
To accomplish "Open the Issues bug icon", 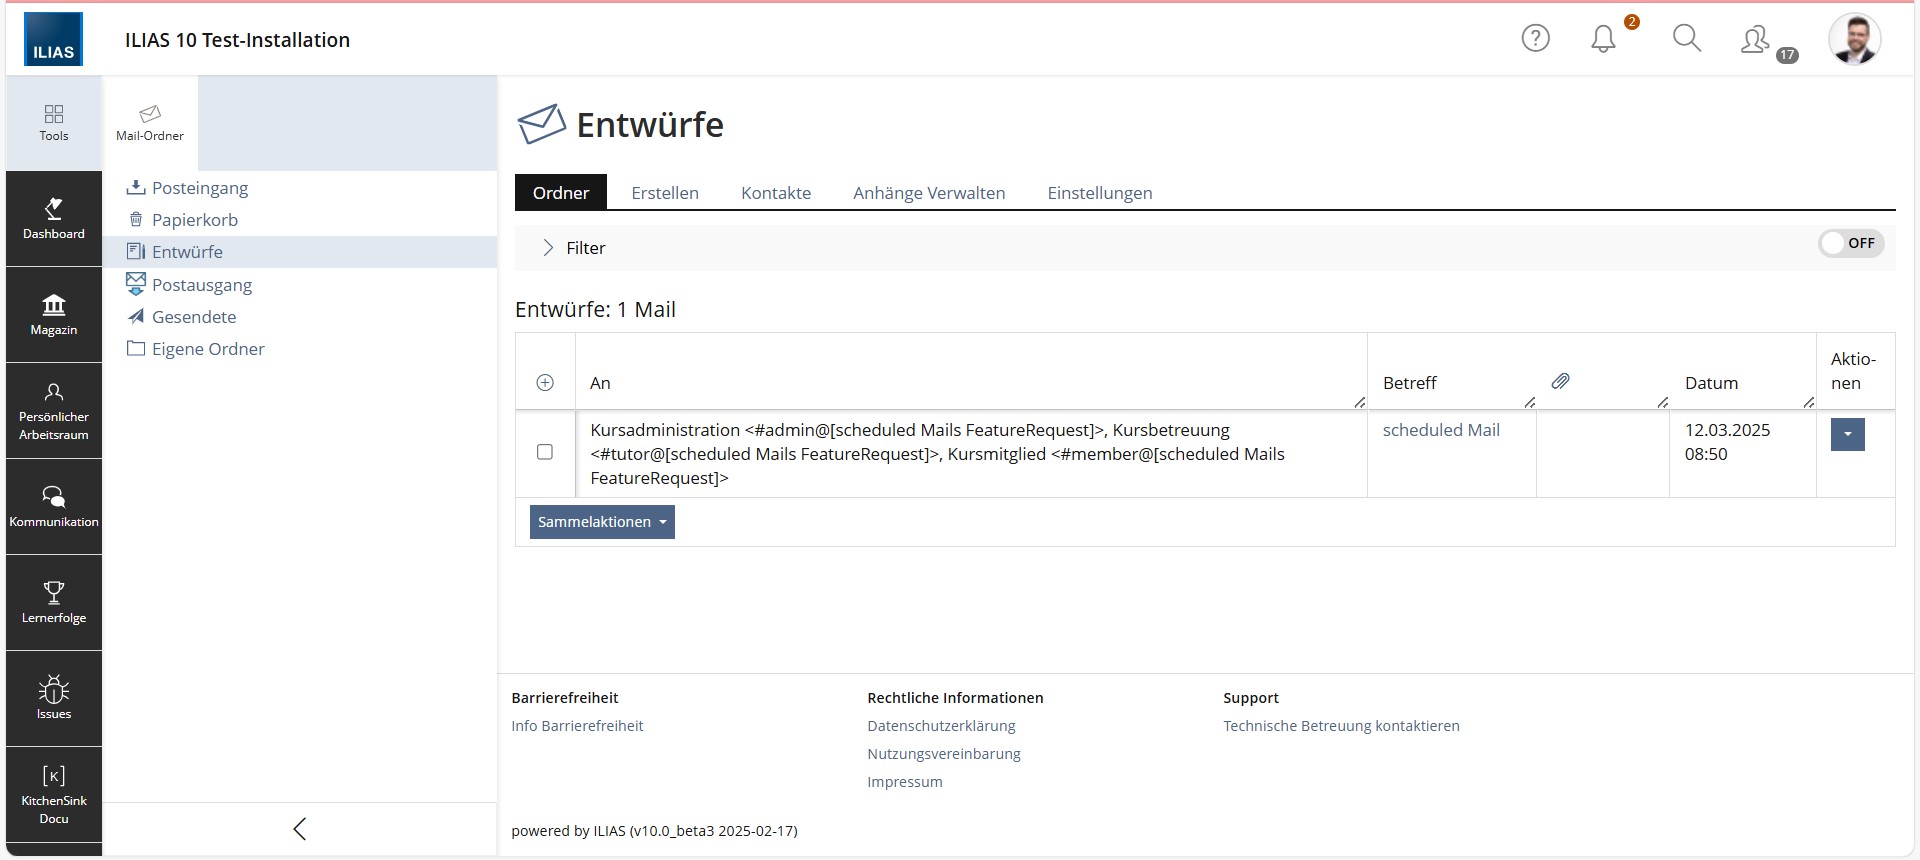I will tap(54, 698).
